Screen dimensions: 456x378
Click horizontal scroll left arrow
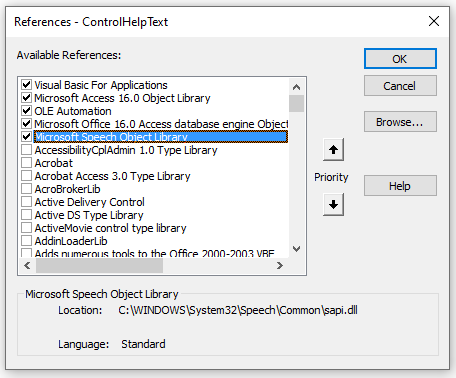27,265
